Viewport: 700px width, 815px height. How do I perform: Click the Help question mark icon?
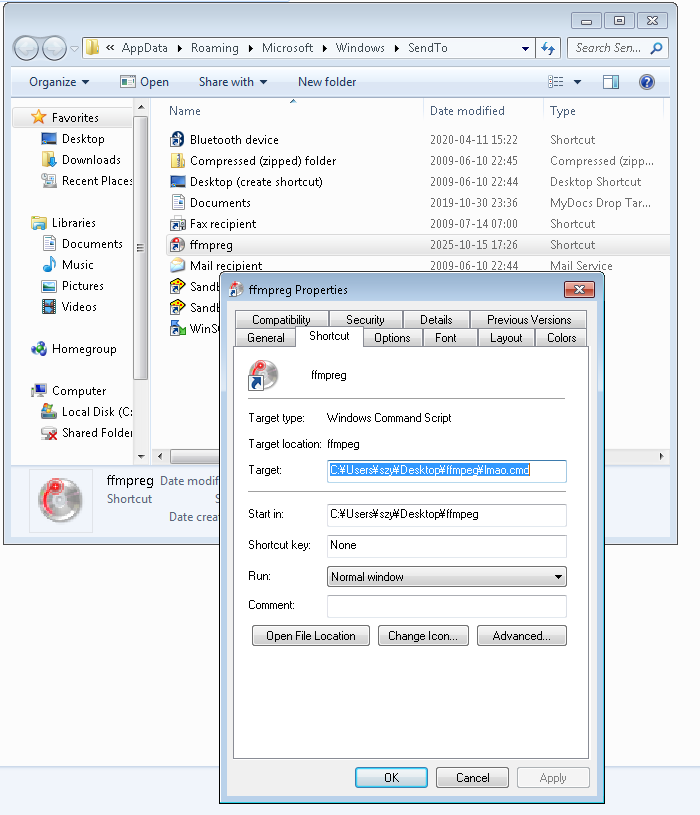pyautogui.click(x=646, y=82)
